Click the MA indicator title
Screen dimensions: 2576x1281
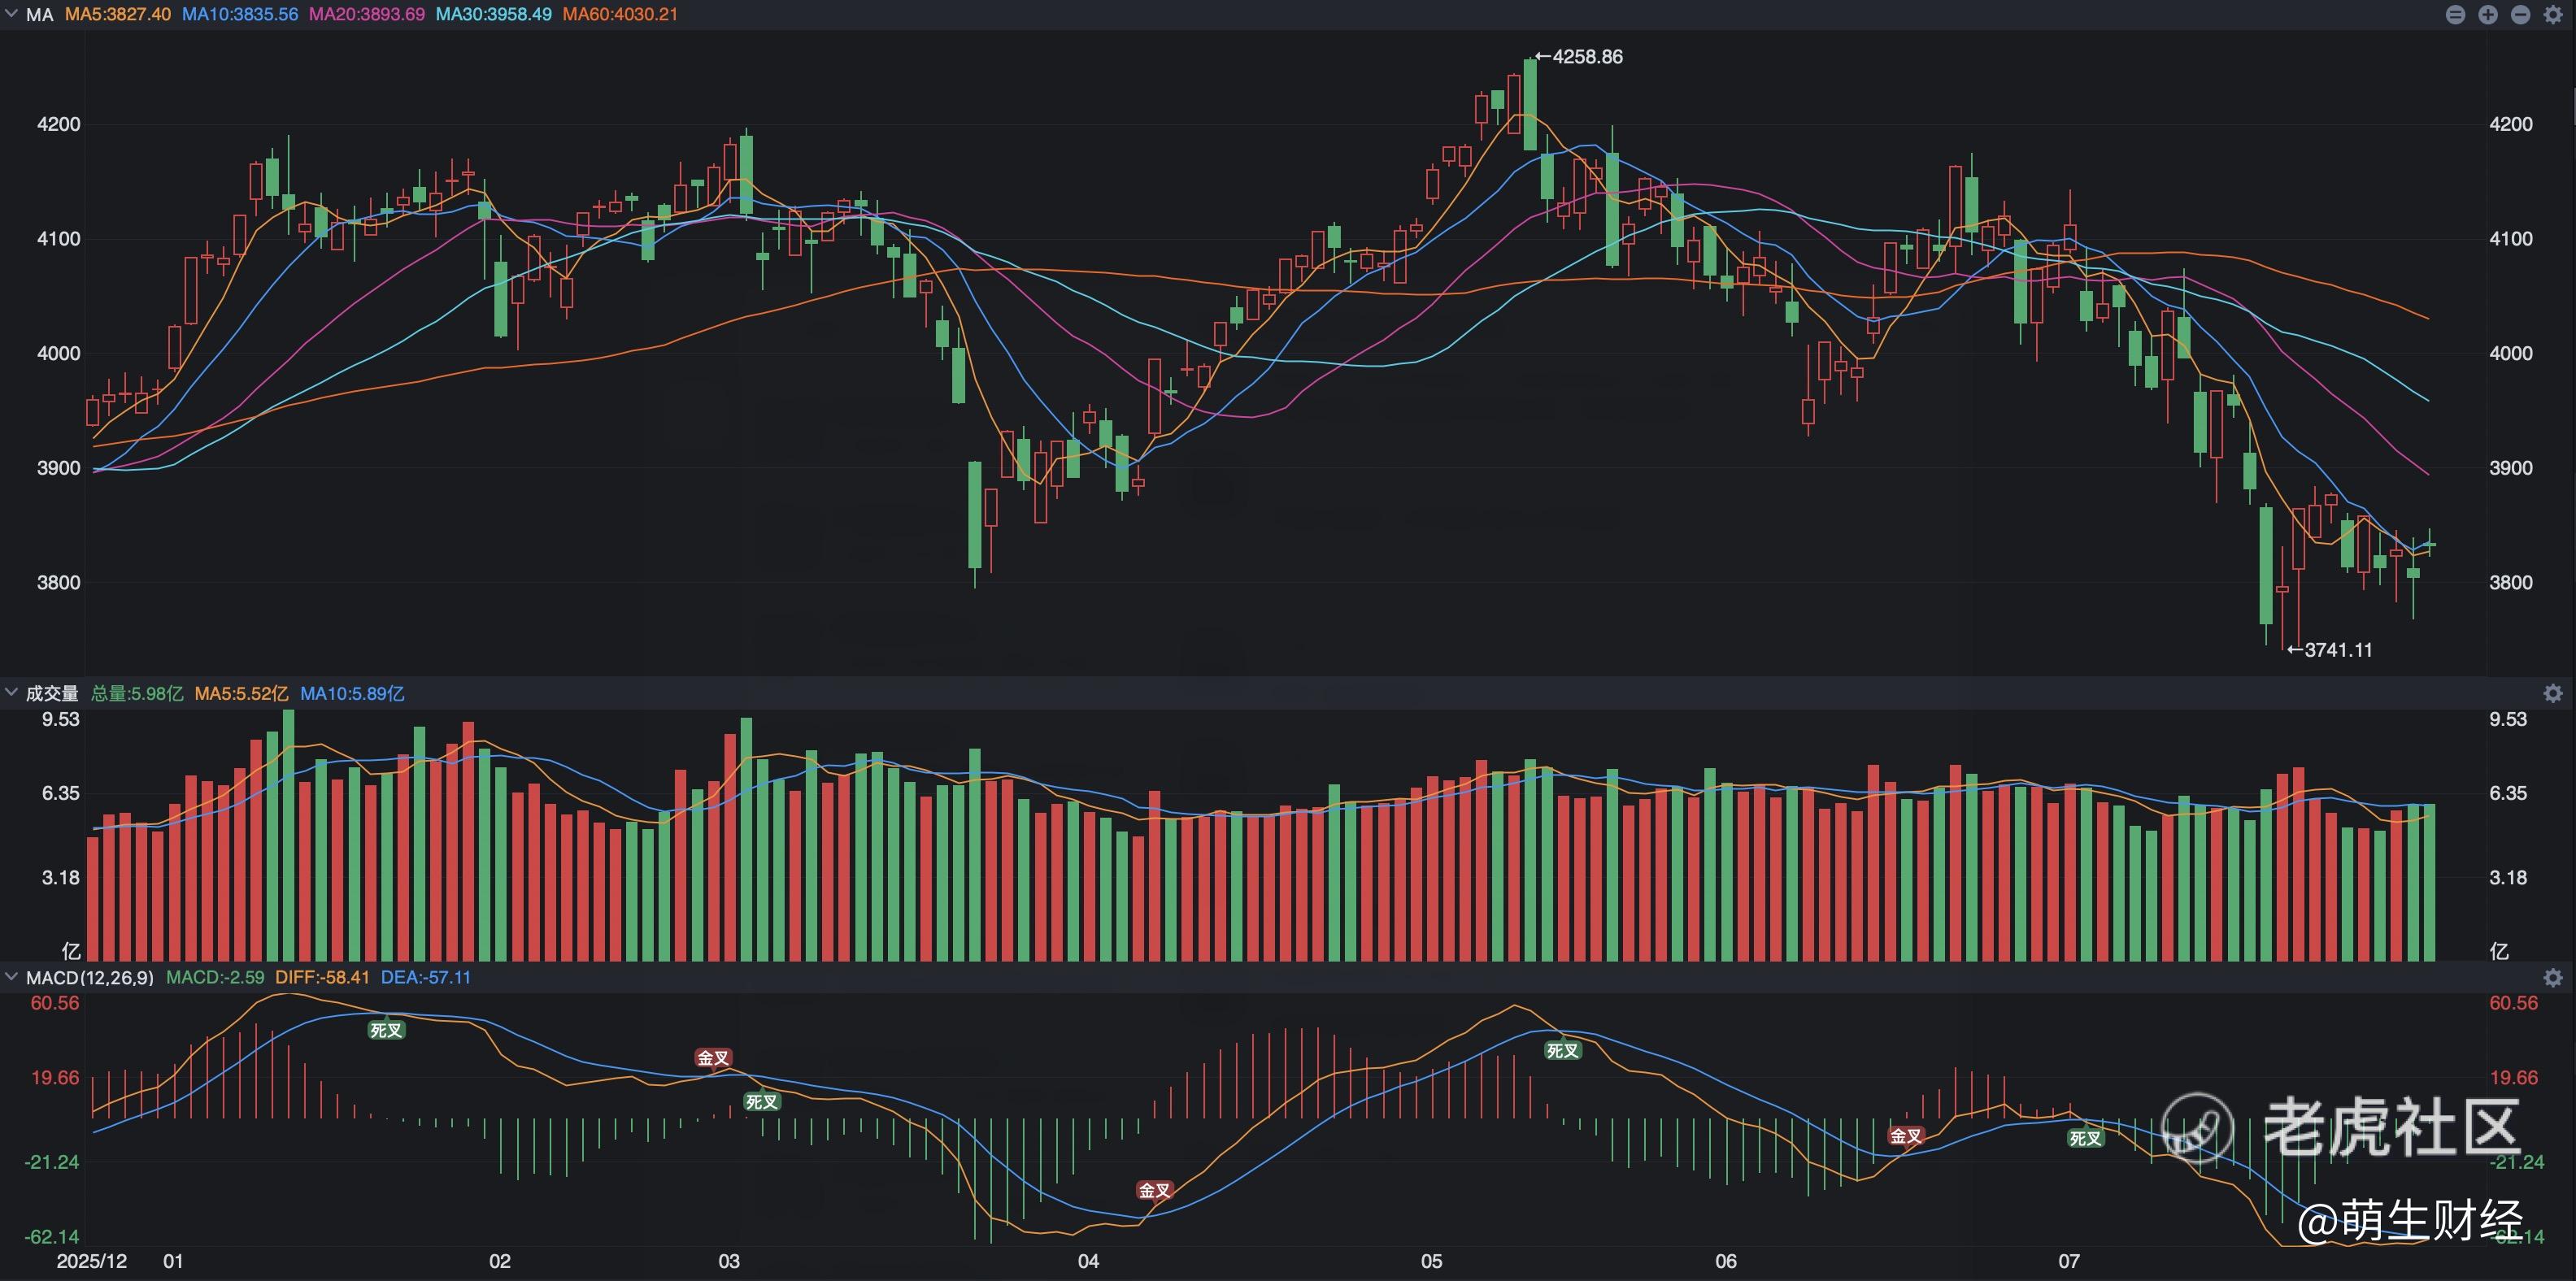(39, 15)
